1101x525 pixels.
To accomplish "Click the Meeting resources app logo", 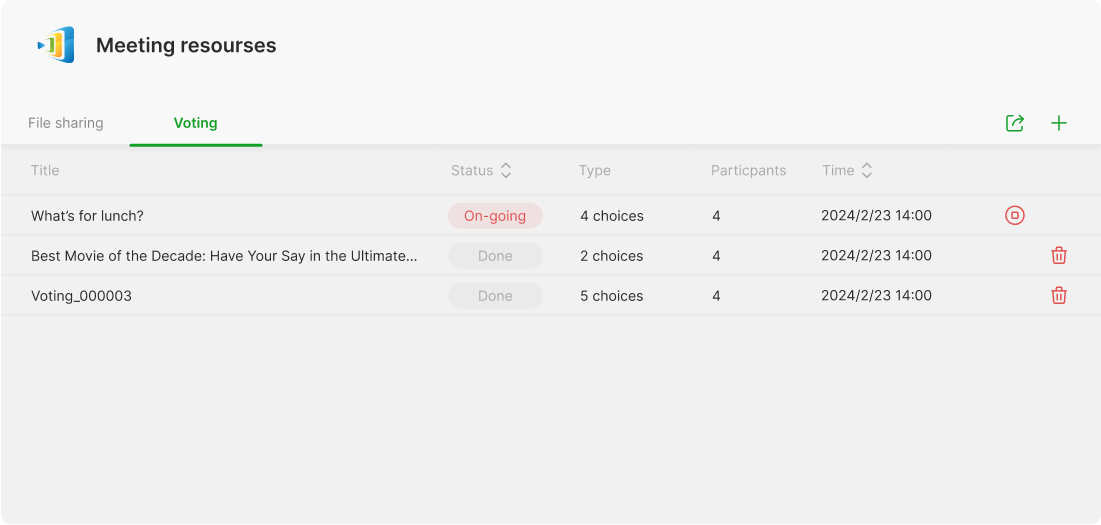I will pyautogui.click(x=56, y=45).
